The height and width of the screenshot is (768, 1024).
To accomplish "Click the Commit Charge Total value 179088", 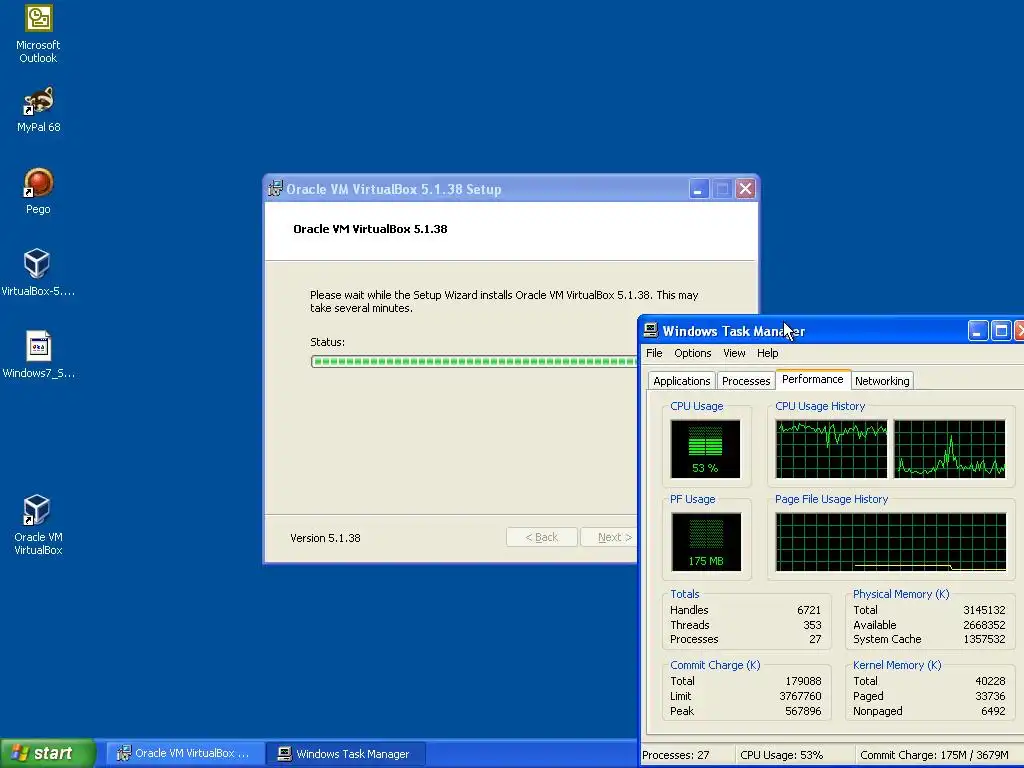I will click(x=803, y=681).
